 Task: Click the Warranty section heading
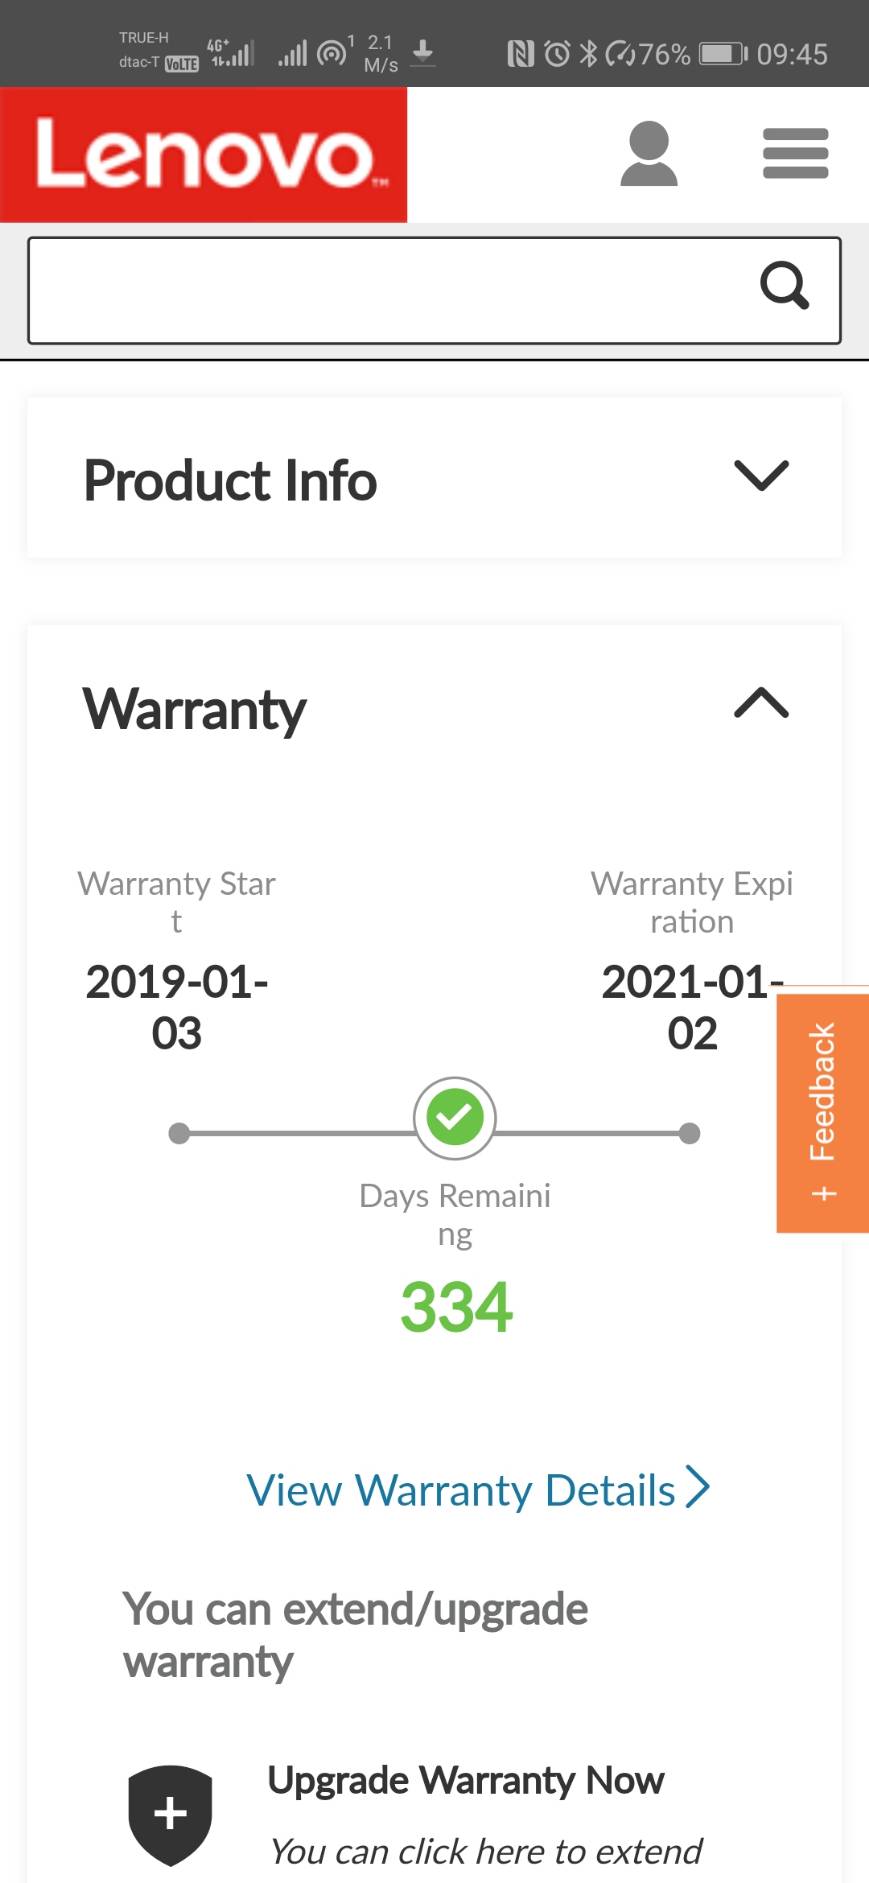[194, 710]
